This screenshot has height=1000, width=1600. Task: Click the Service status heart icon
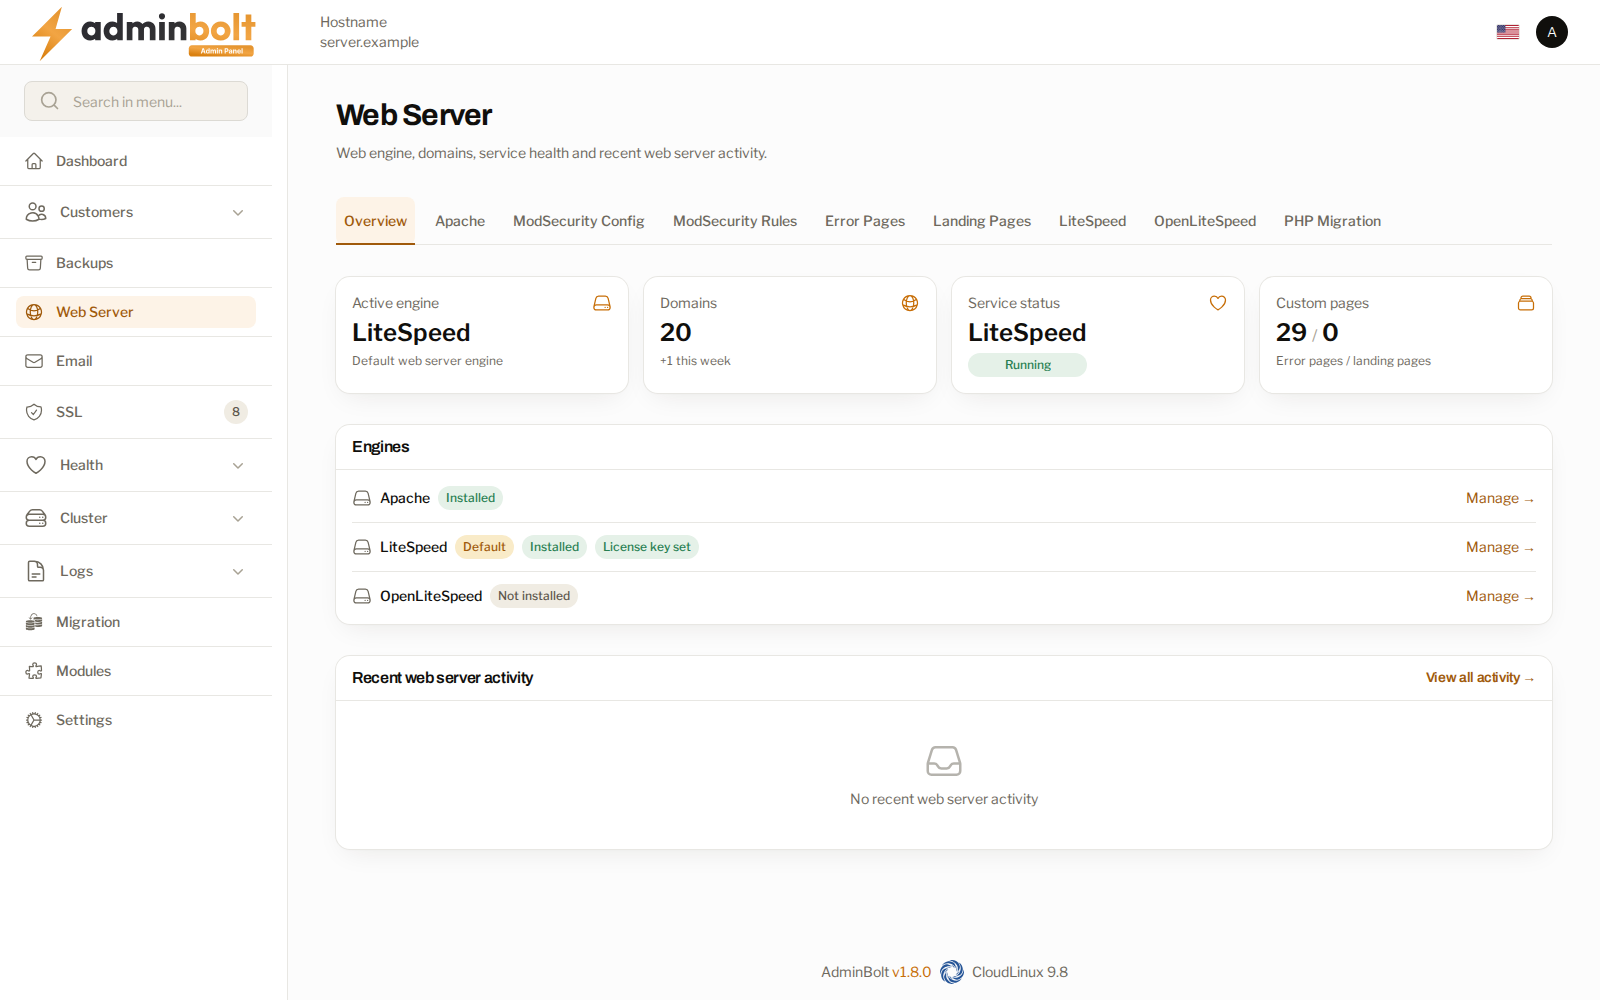tap(1218, 303)
